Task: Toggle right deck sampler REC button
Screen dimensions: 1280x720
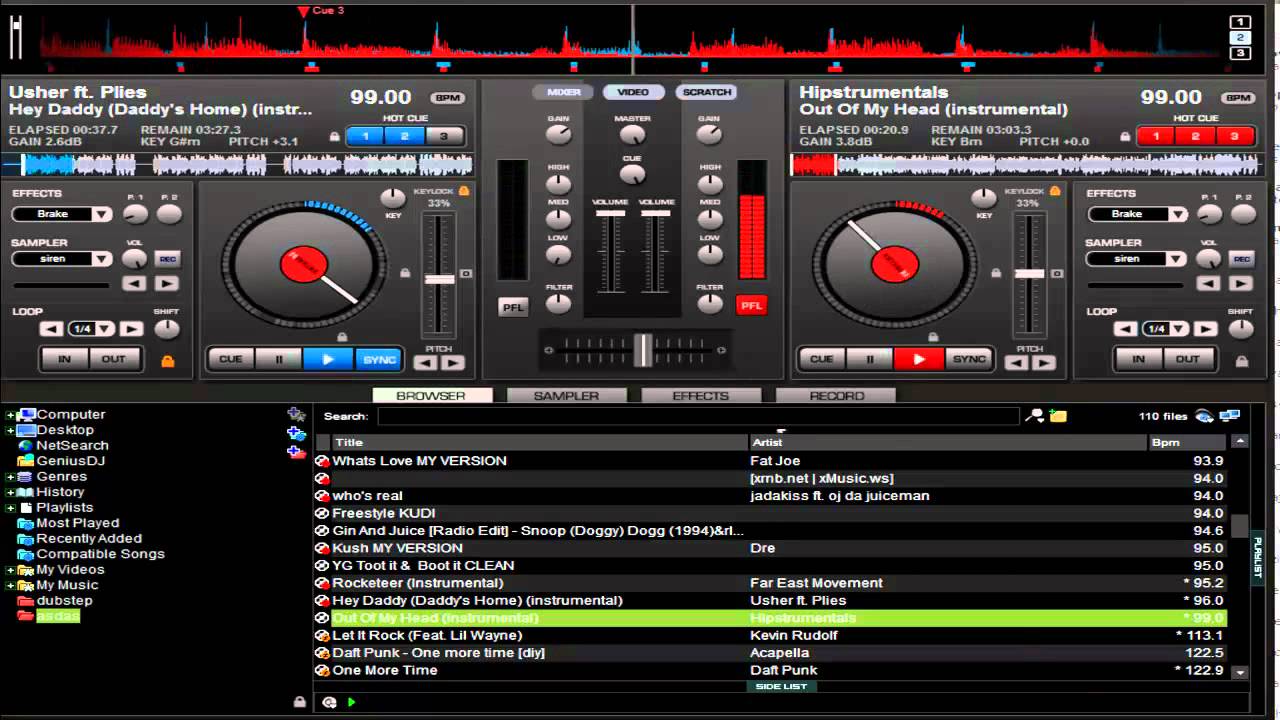Action: pos(1241,259)
